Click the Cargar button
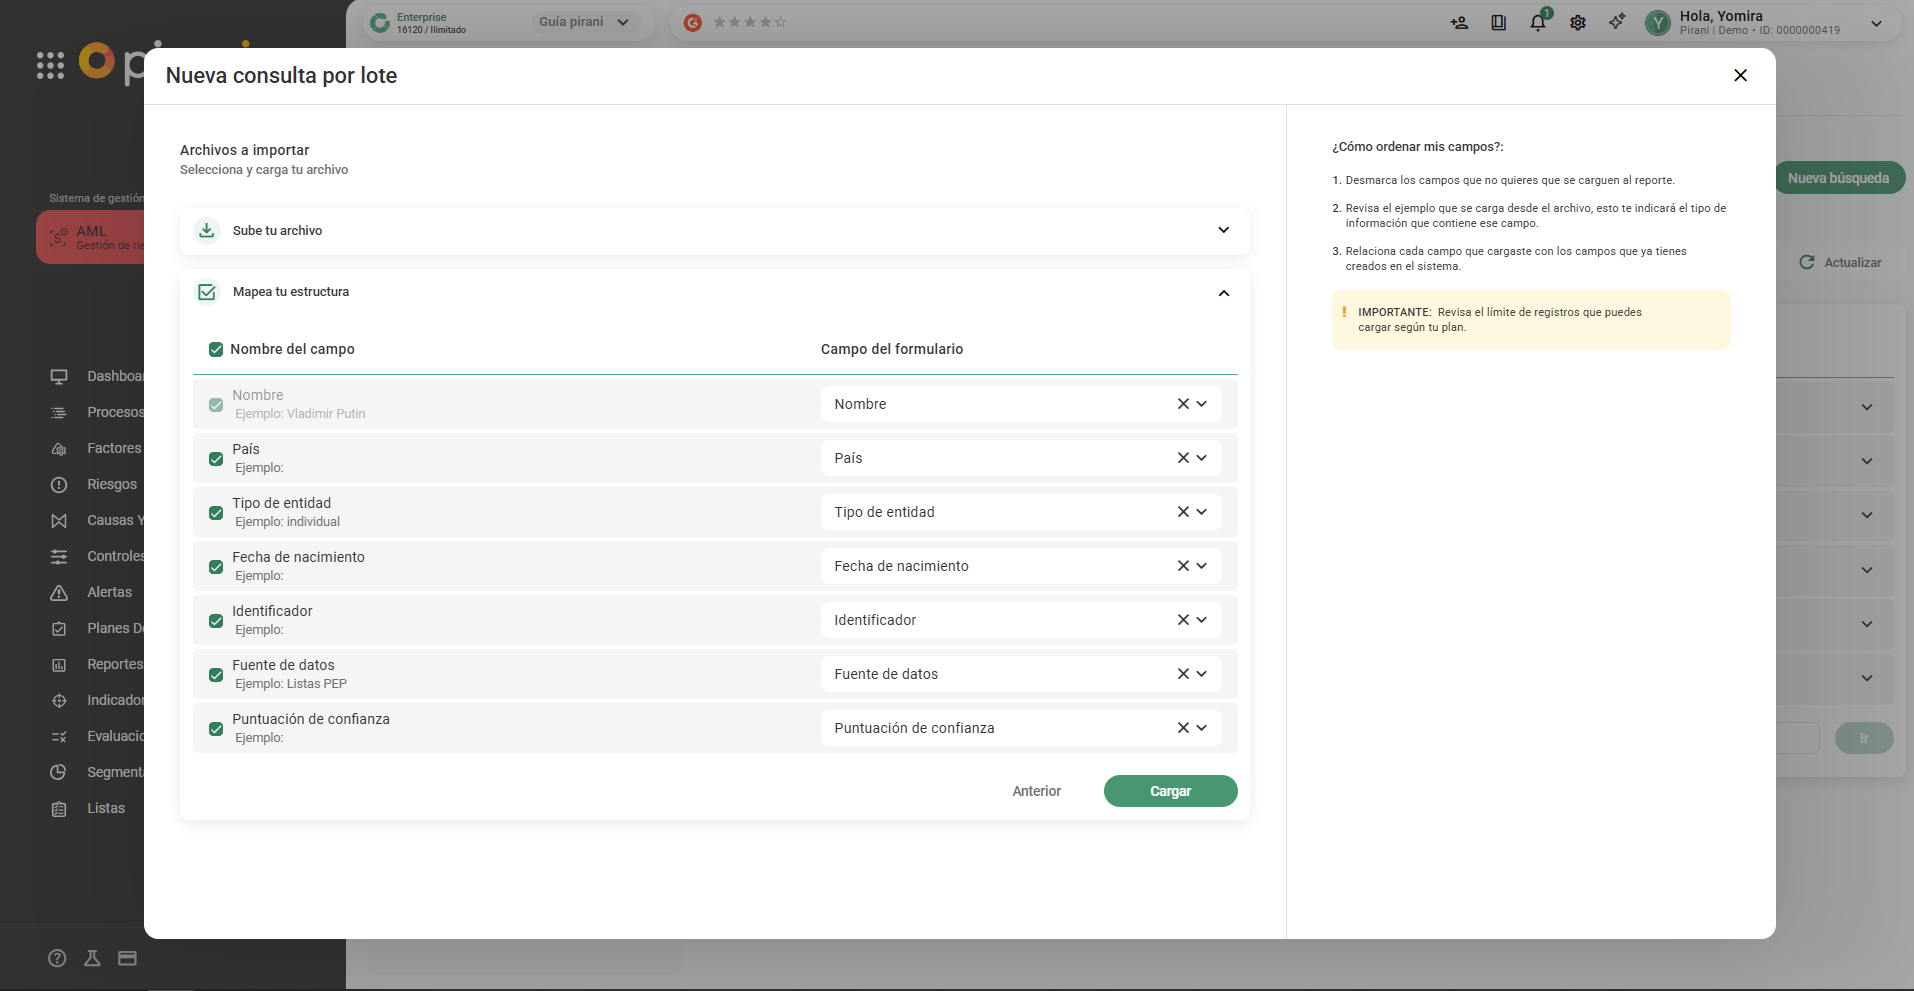 pos(1170,791)
